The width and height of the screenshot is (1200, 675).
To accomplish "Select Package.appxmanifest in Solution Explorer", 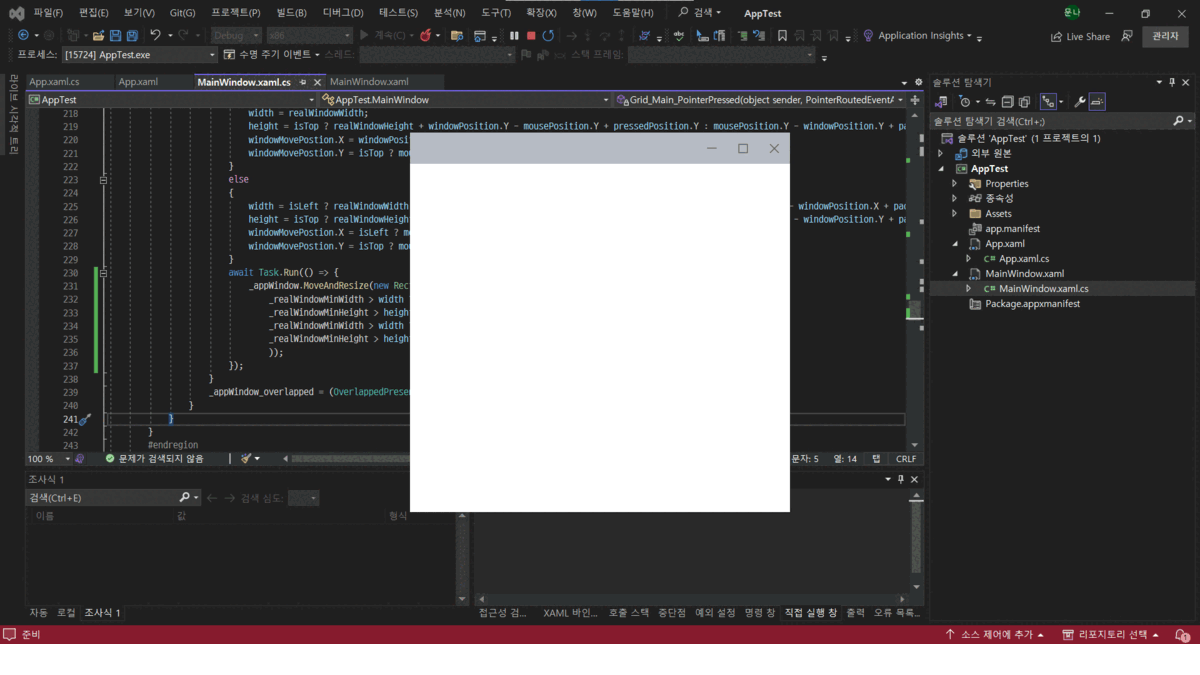I will pos(1032,304).
